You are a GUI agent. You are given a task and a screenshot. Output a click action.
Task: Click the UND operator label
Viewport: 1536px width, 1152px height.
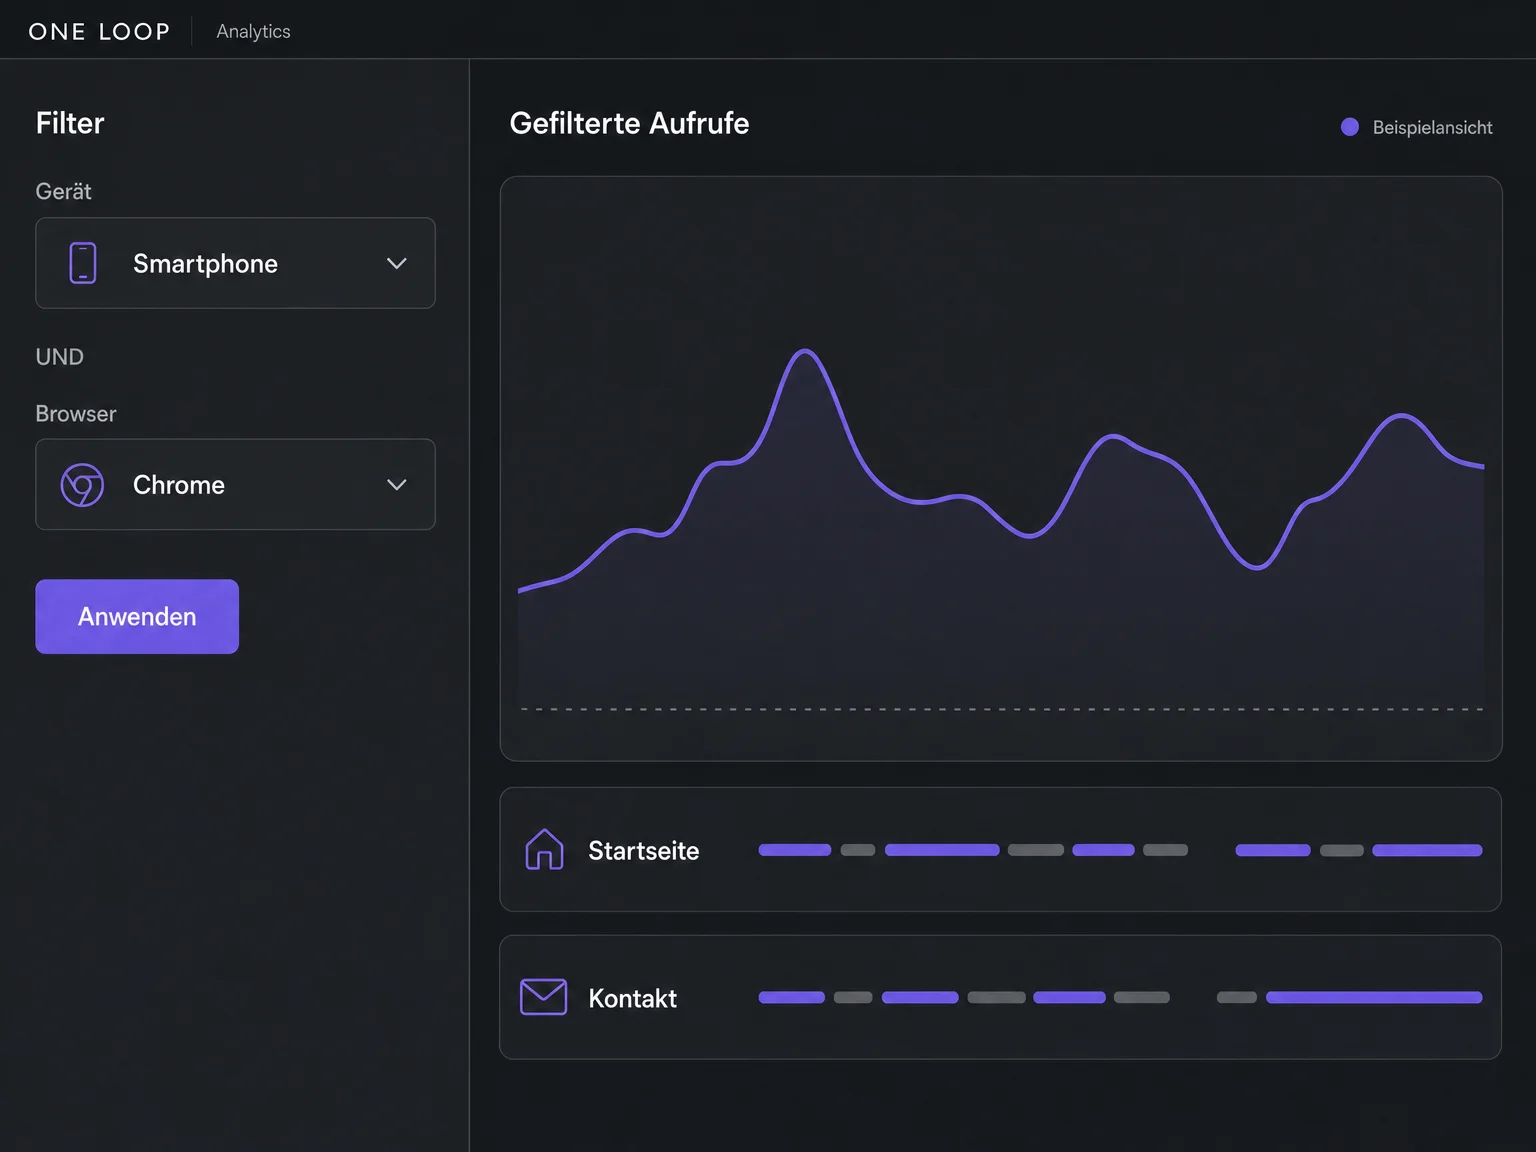tap(59, 357)
